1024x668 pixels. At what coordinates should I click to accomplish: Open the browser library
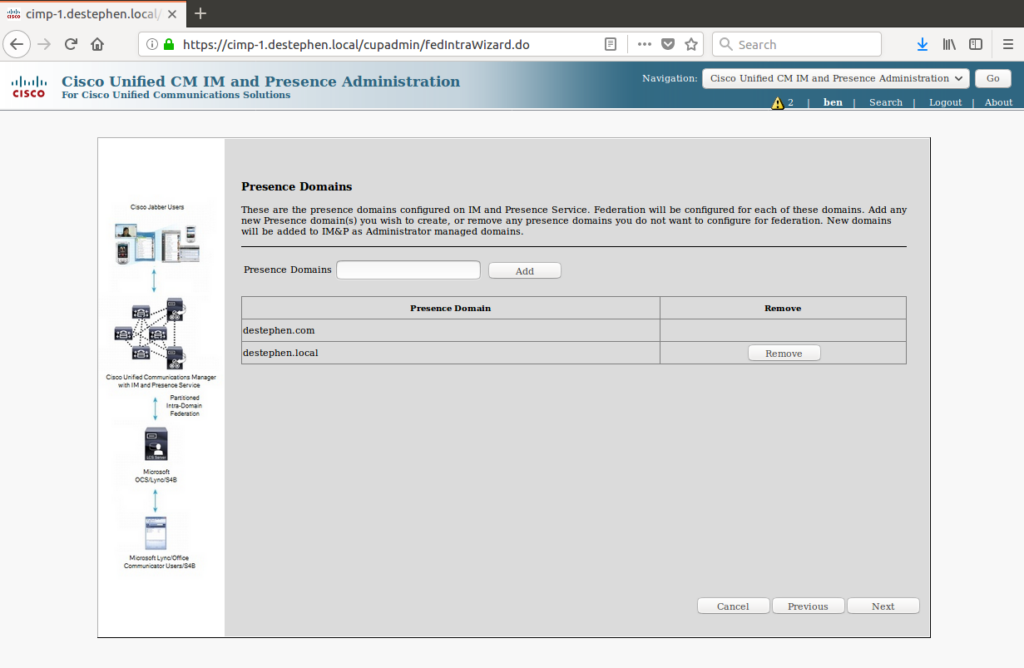[x=949, y=44]
